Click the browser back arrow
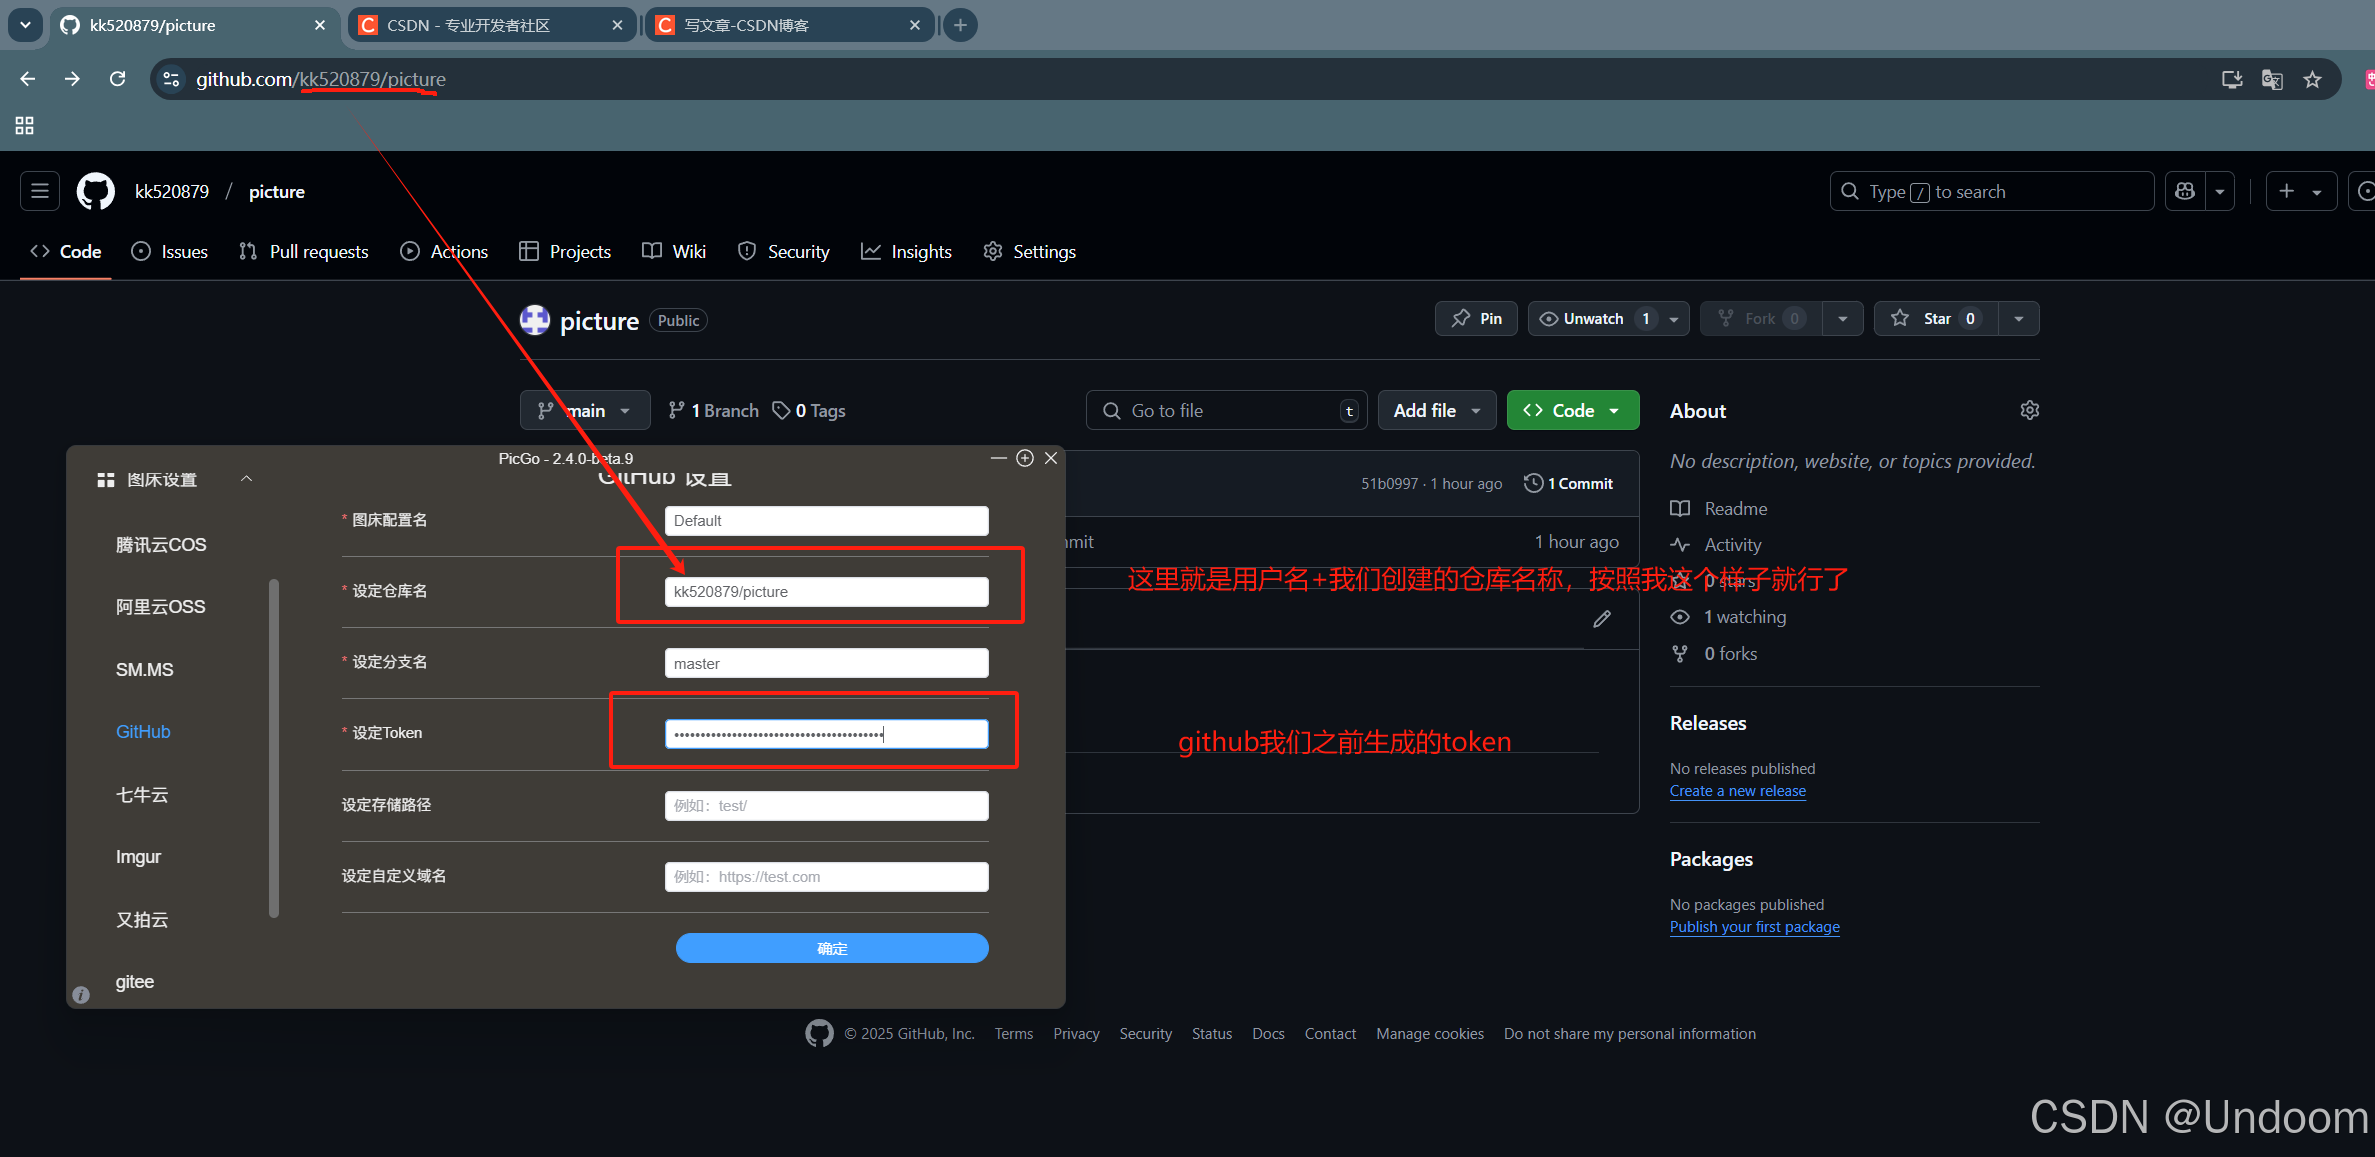Image resolution: width=2375 pixels, height=1157 pixels. pos(27,79)
